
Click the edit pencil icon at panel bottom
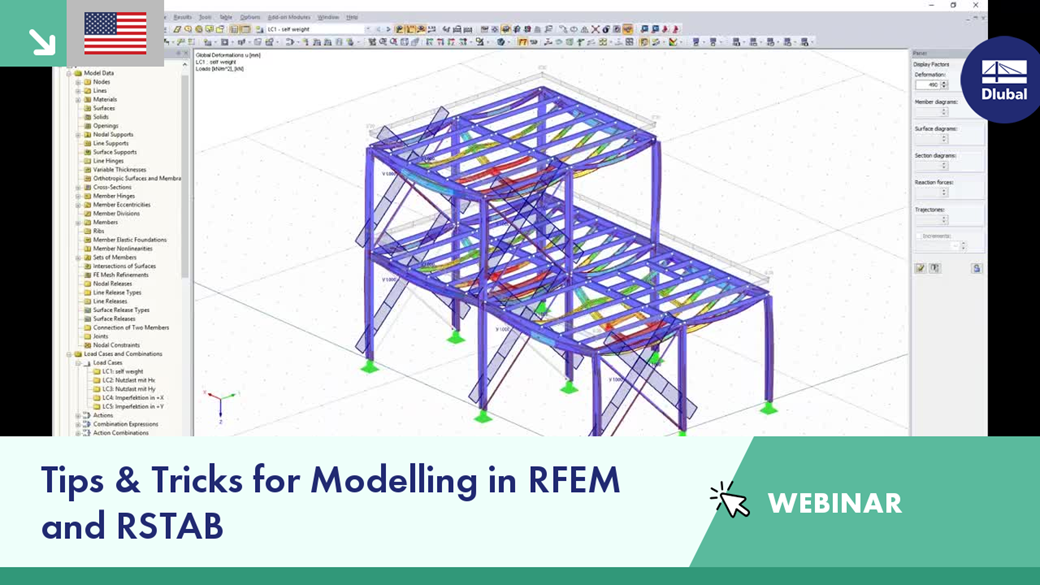921,268
